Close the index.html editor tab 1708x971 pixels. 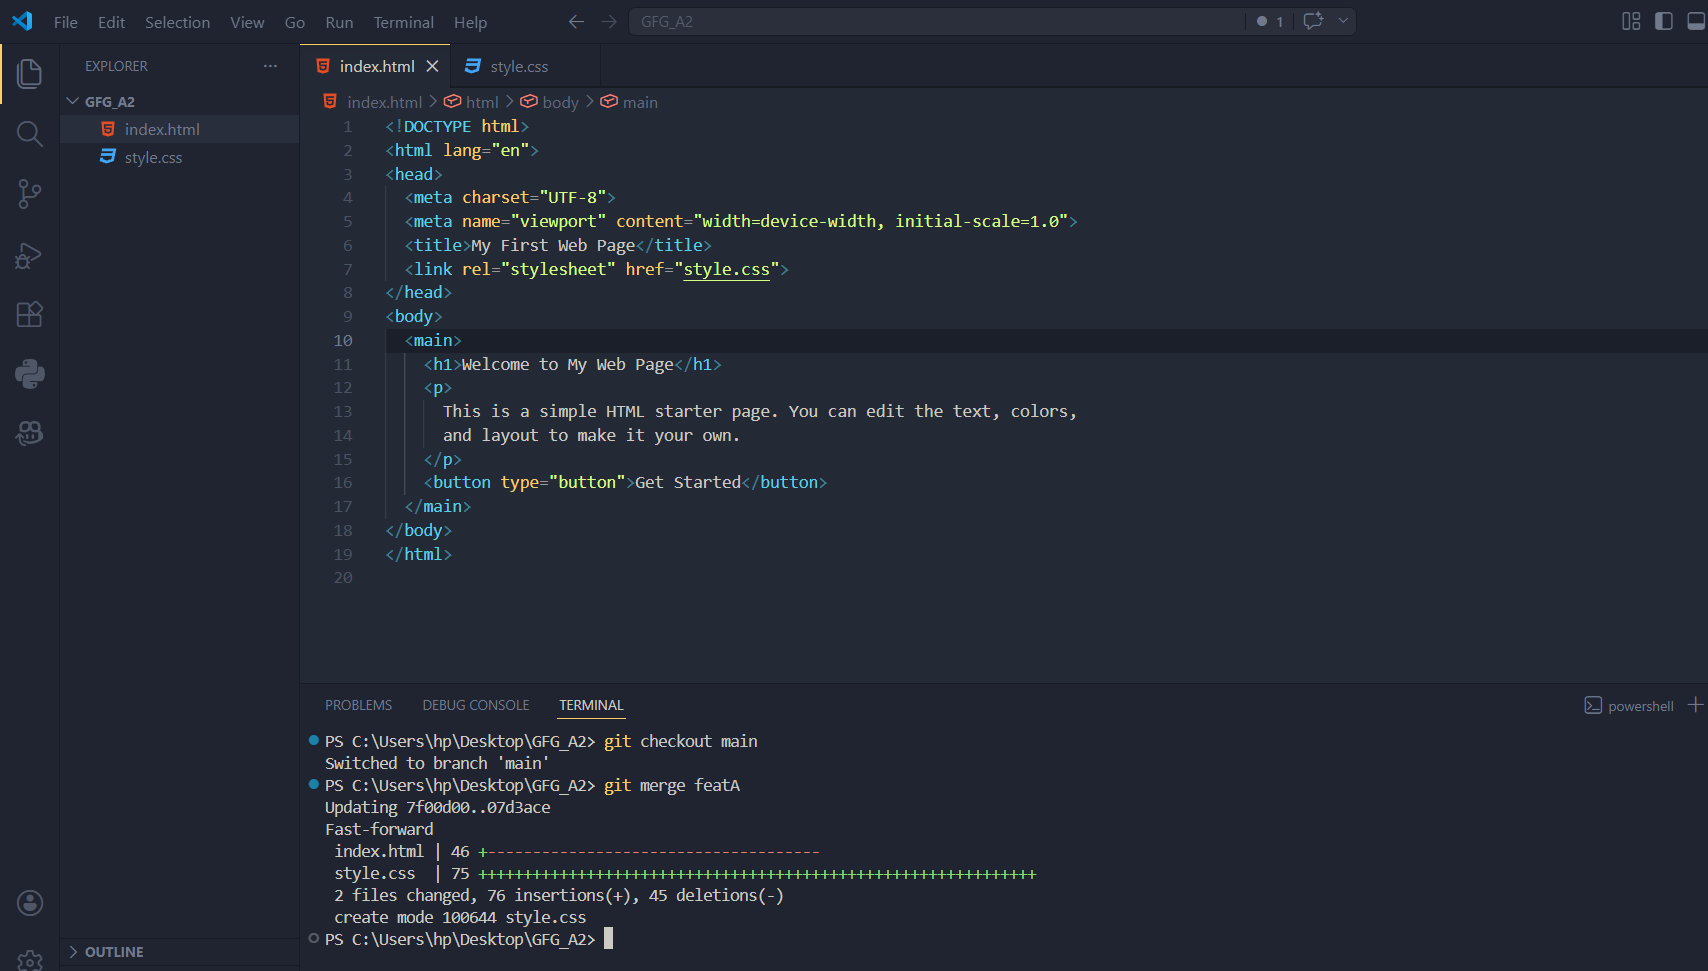(432, 66)
